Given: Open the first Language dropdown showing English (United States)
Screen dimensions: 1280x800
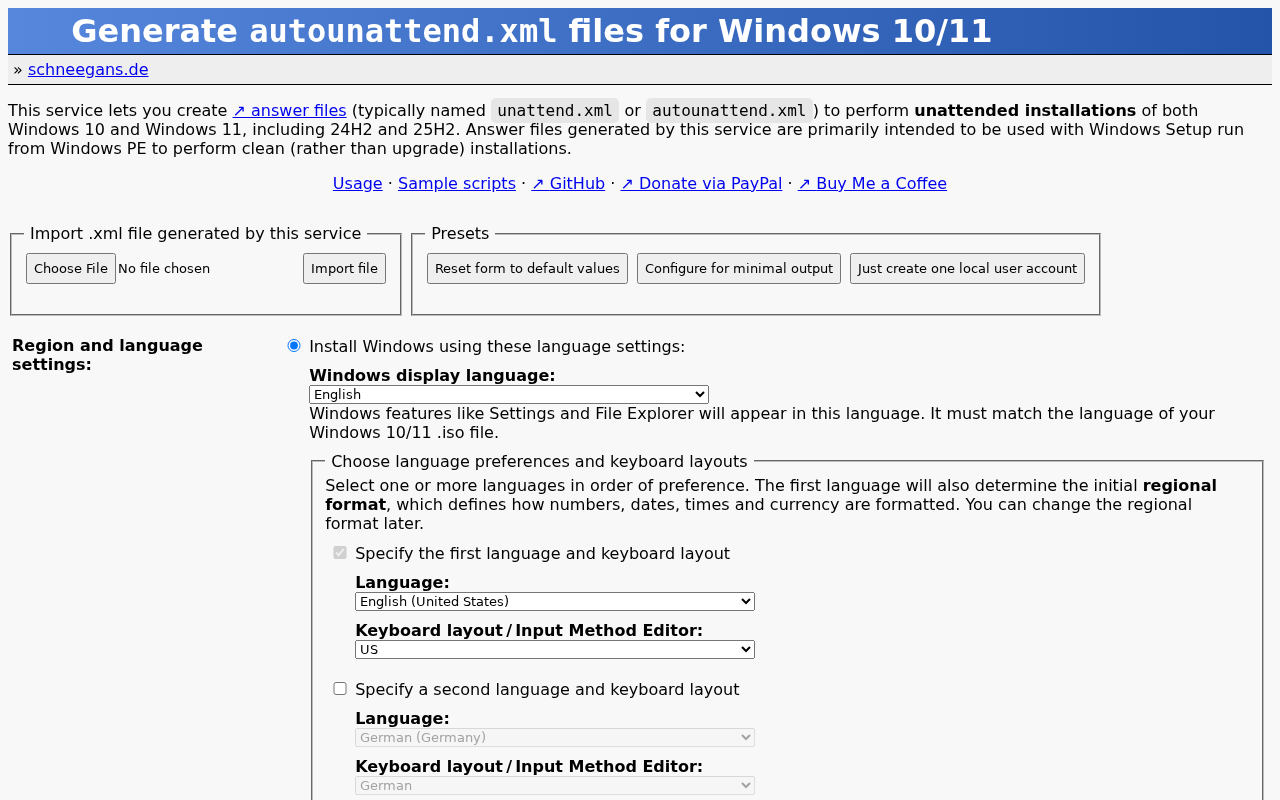Looking at the screenshot, I should pyautogui.click(x=554, y=600).
